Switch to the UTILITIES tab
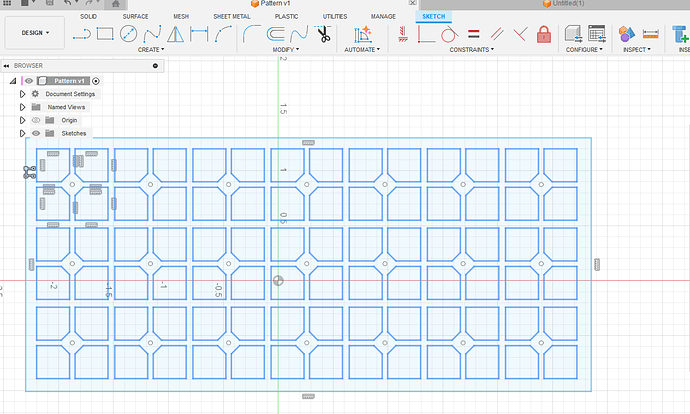The width and height of the screenshot is (690, 414). 335,17
